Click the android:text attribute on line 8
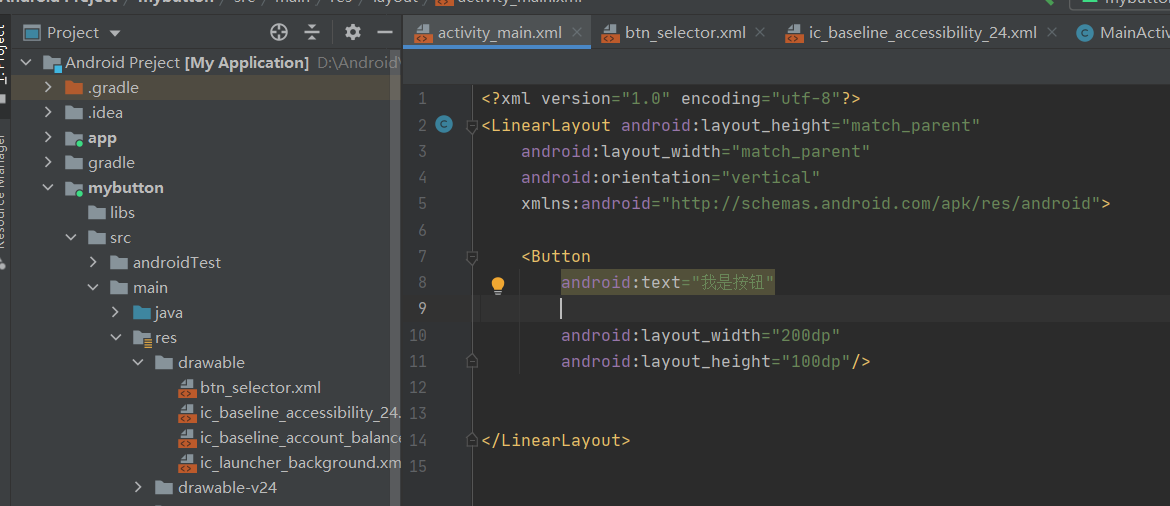 pyautogui.click(x=668, y=283)
